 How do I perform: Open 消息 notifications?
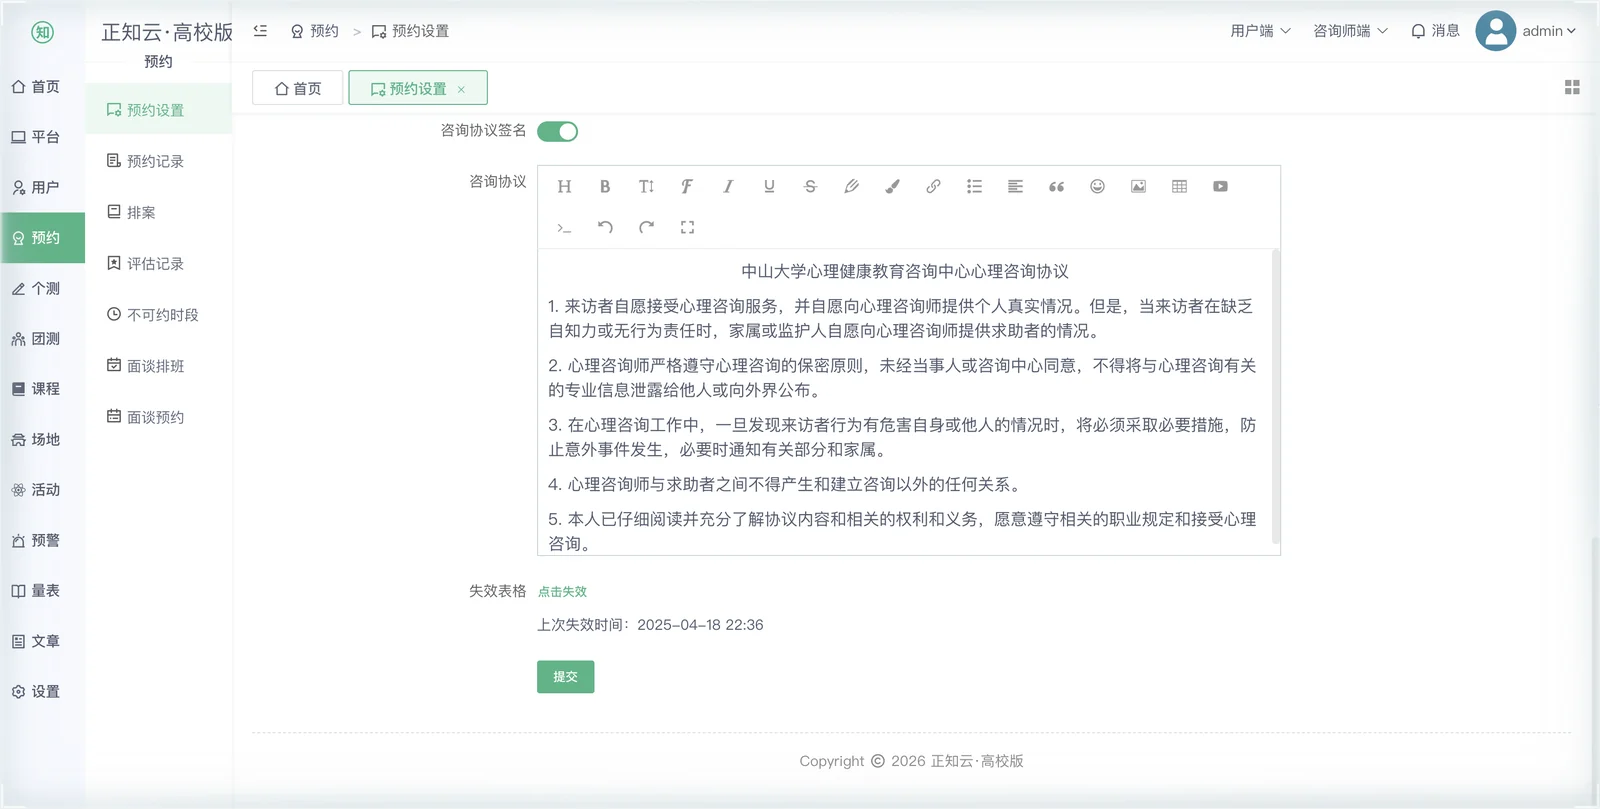coord(1435,31)
